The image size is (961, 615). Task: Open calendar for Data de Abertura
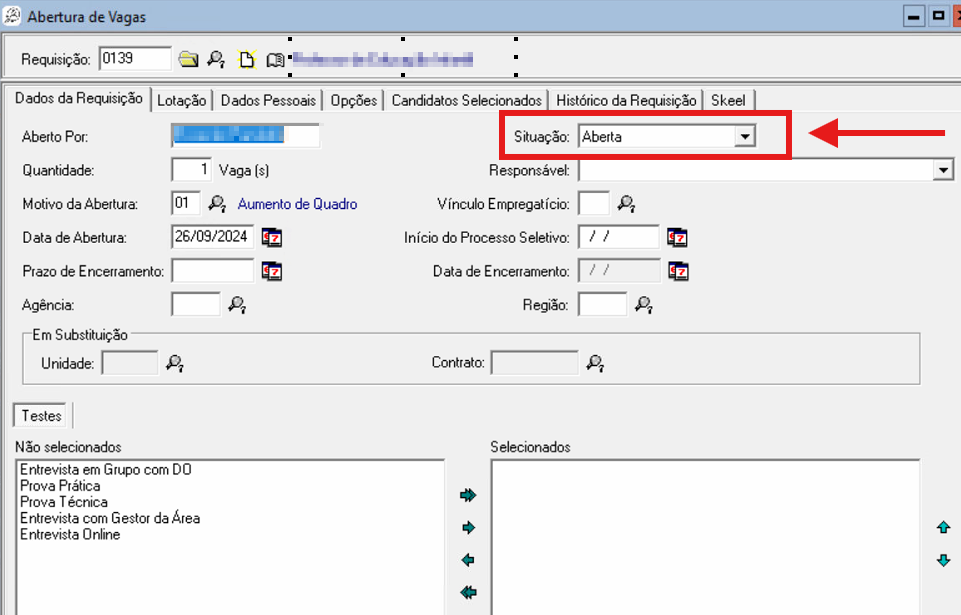pyautogui.click(x=272, y=237)
